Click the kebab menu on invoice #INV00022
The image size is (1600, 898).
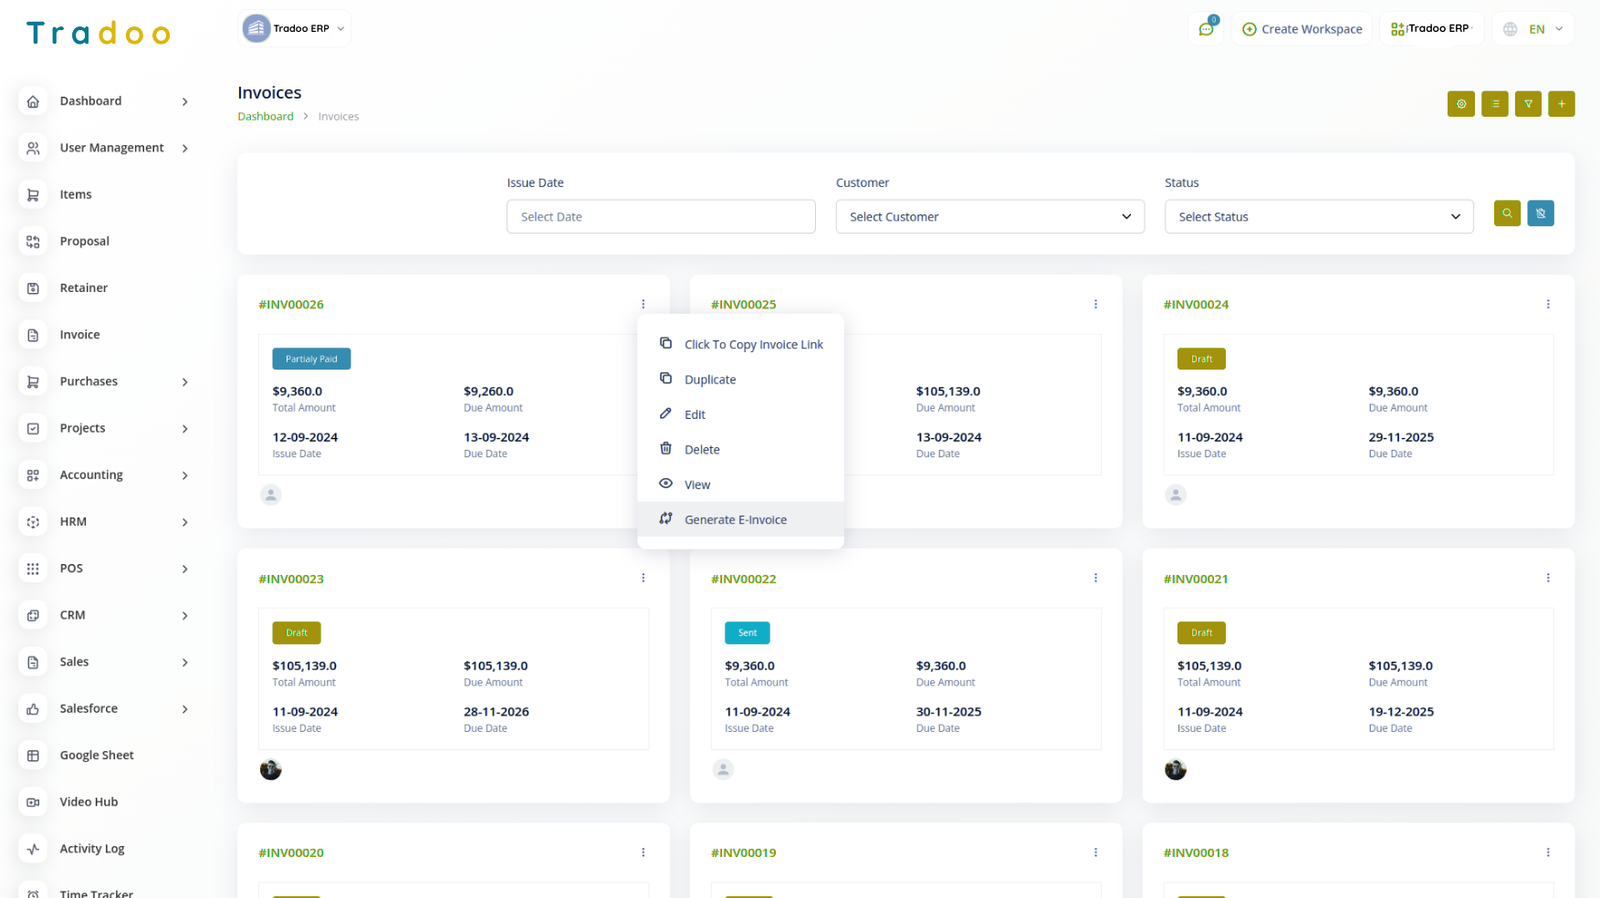1095,578
